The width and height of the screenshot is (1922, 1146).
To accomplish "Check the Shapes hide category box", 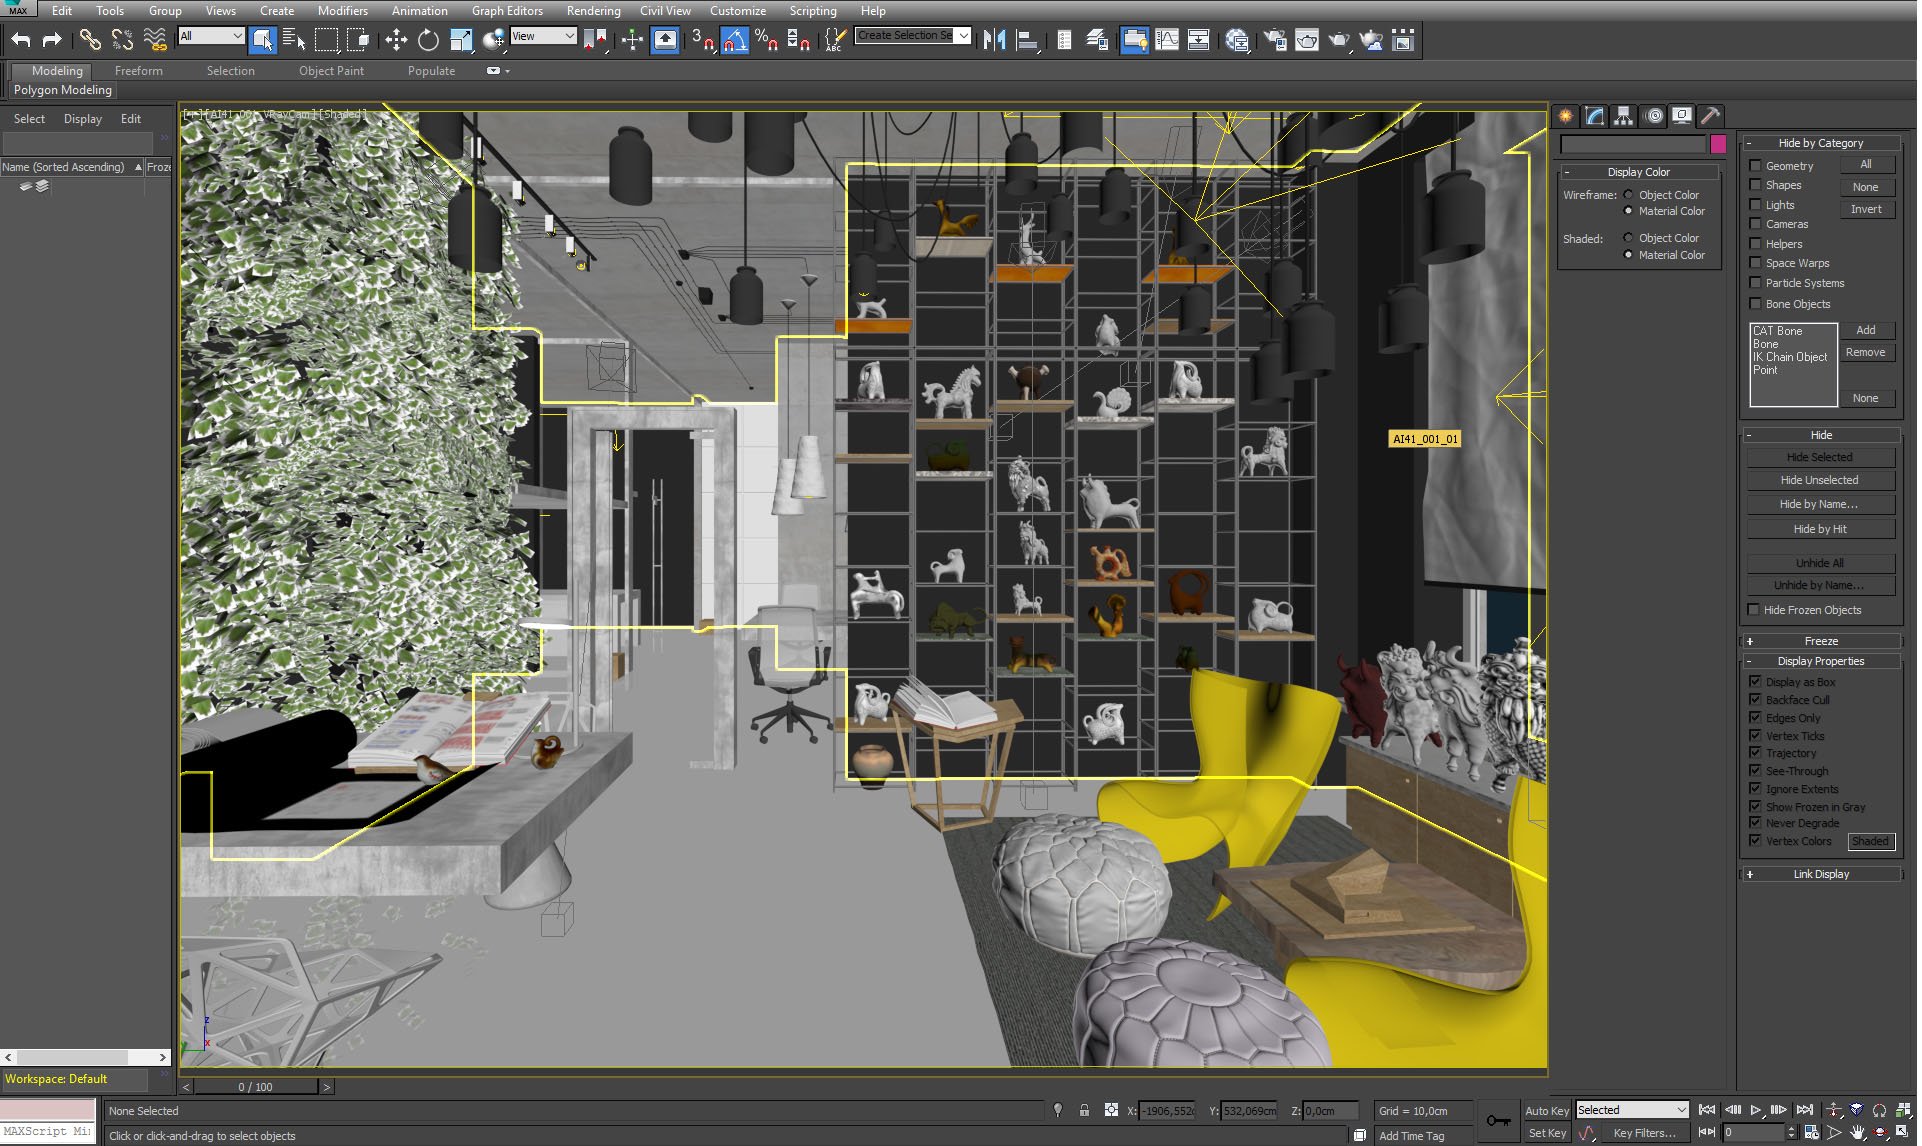I will tap(1755, 185).
